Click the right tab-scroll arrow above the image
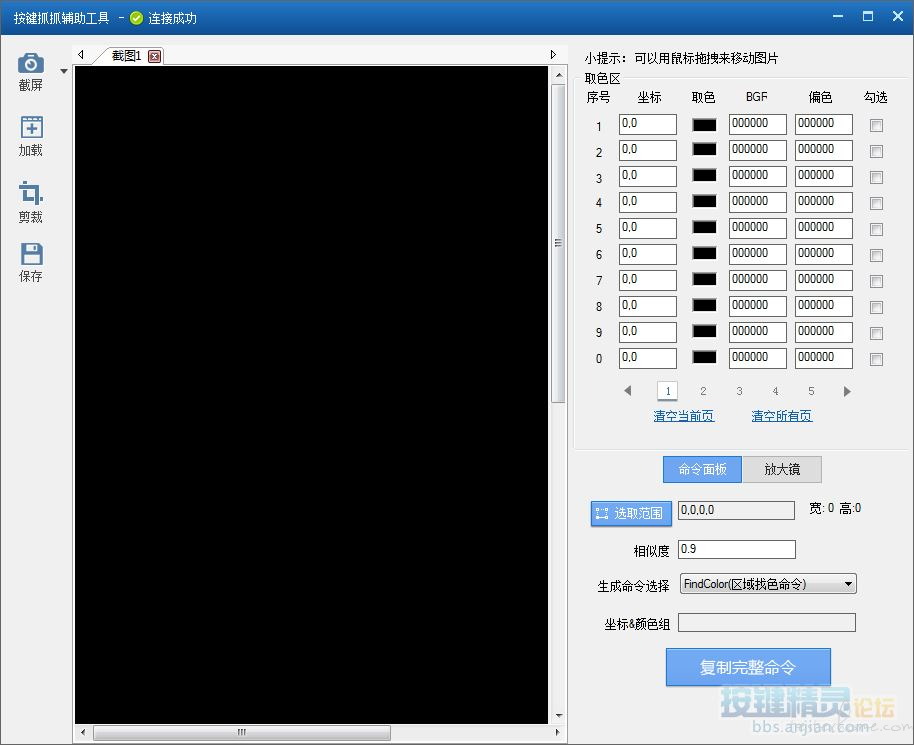The height and width of the screenshot is (745, 914). click(x=553, y=55)
